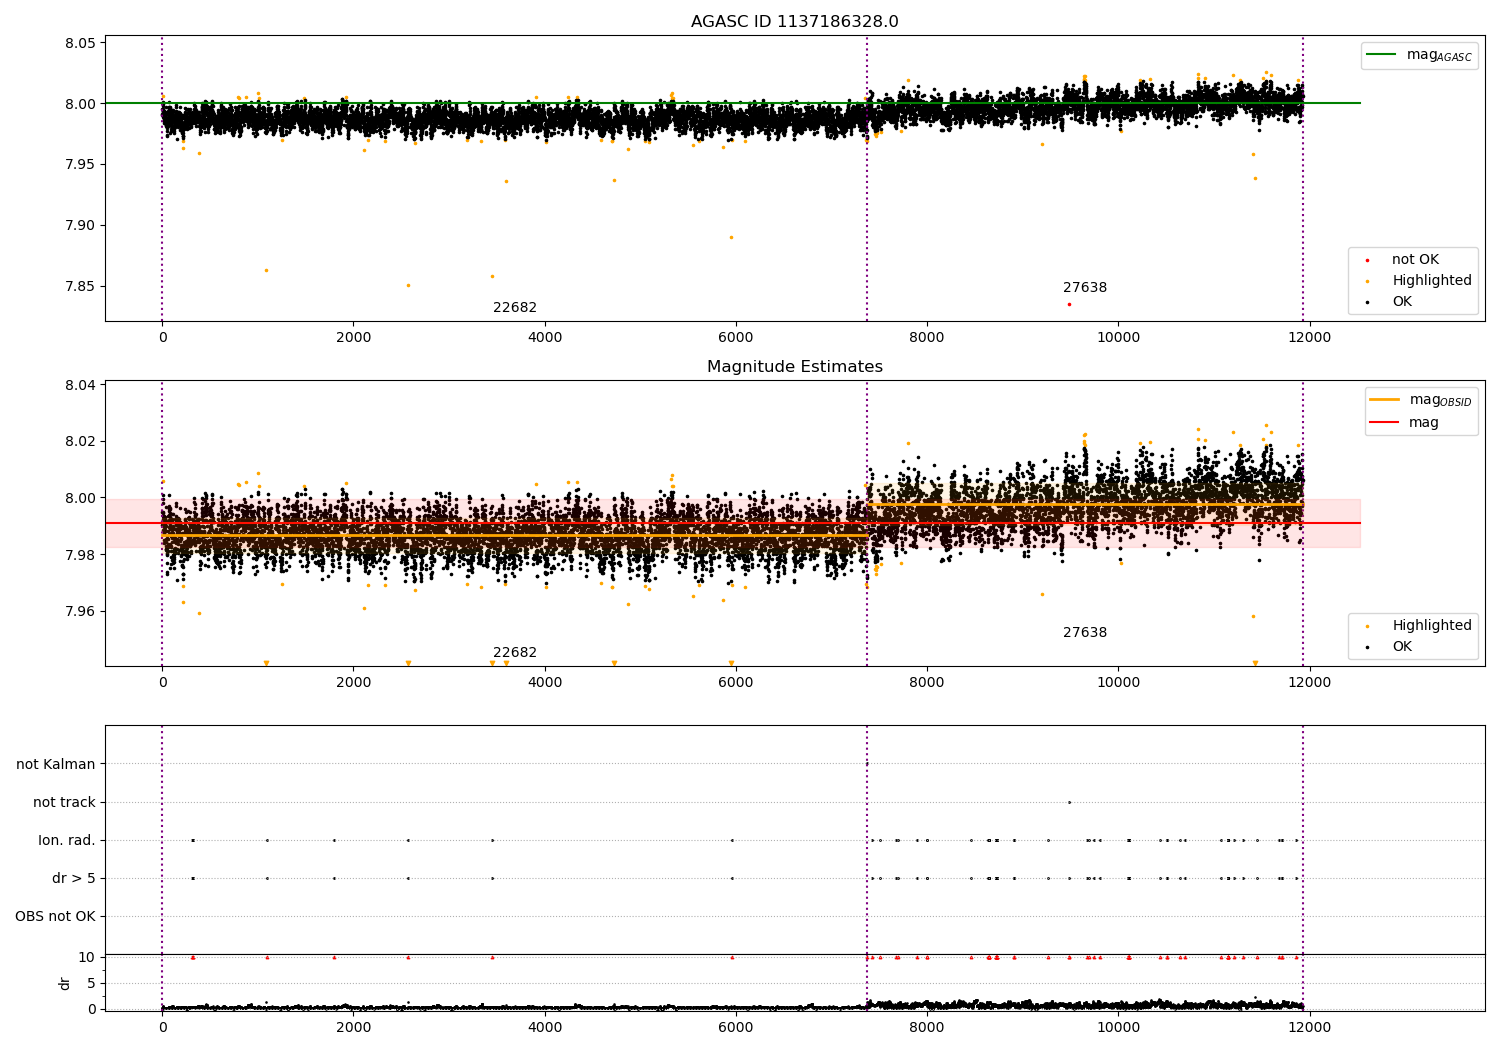Click the 27638 annotation in Magnitude Estimates plot
The image size is (1500, 1050).
pos(1085,633)
